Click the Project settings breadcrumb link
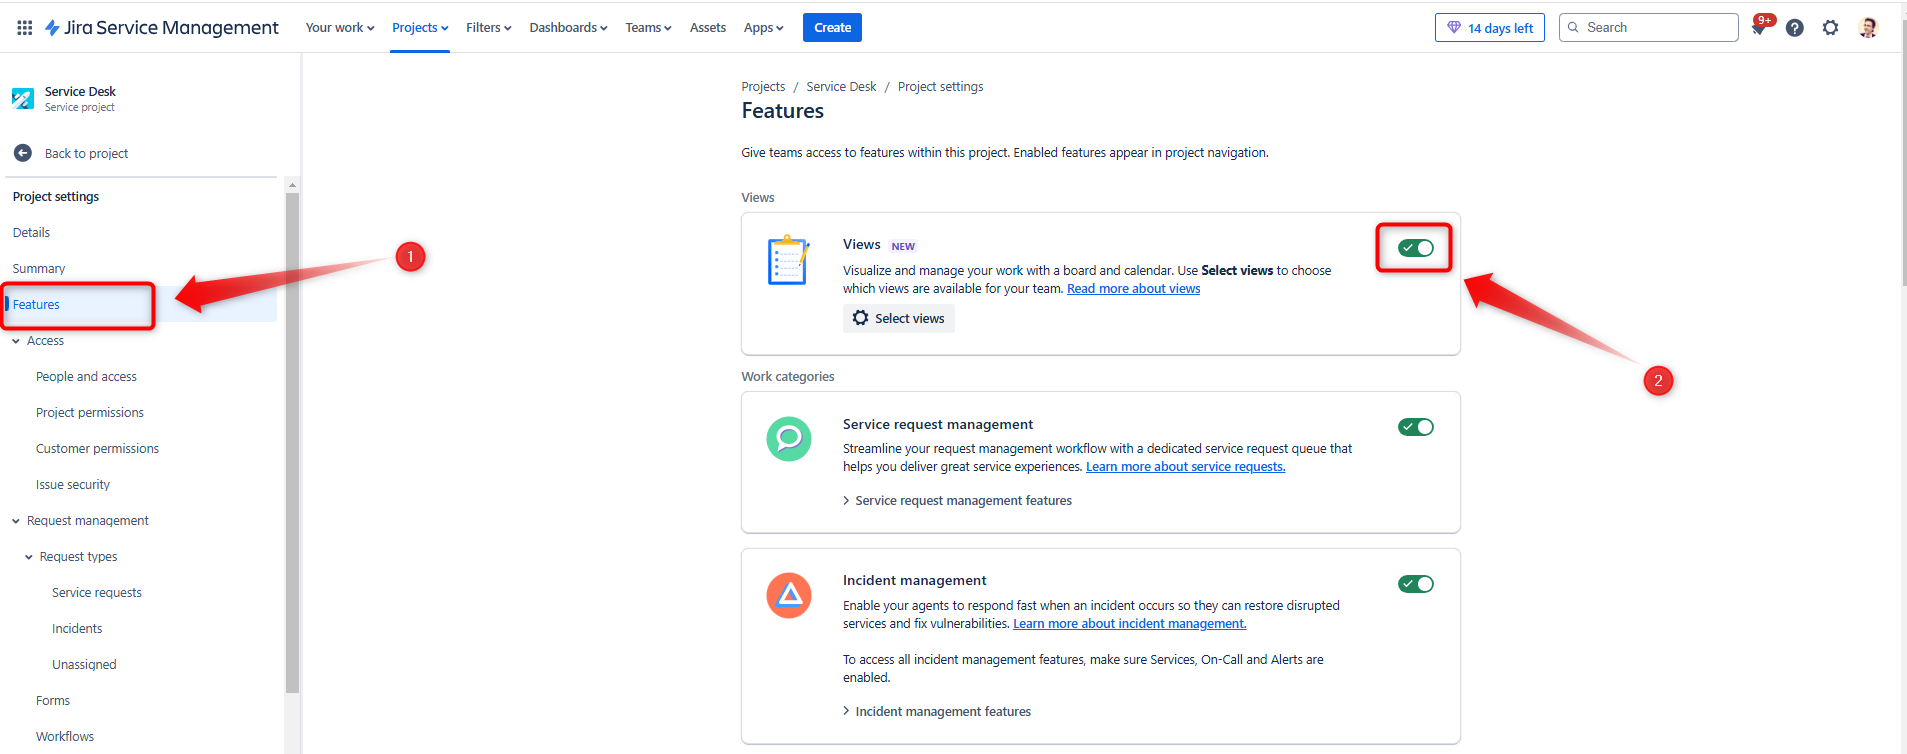This screenshot has height=754, width=1907. coord(940,87)
